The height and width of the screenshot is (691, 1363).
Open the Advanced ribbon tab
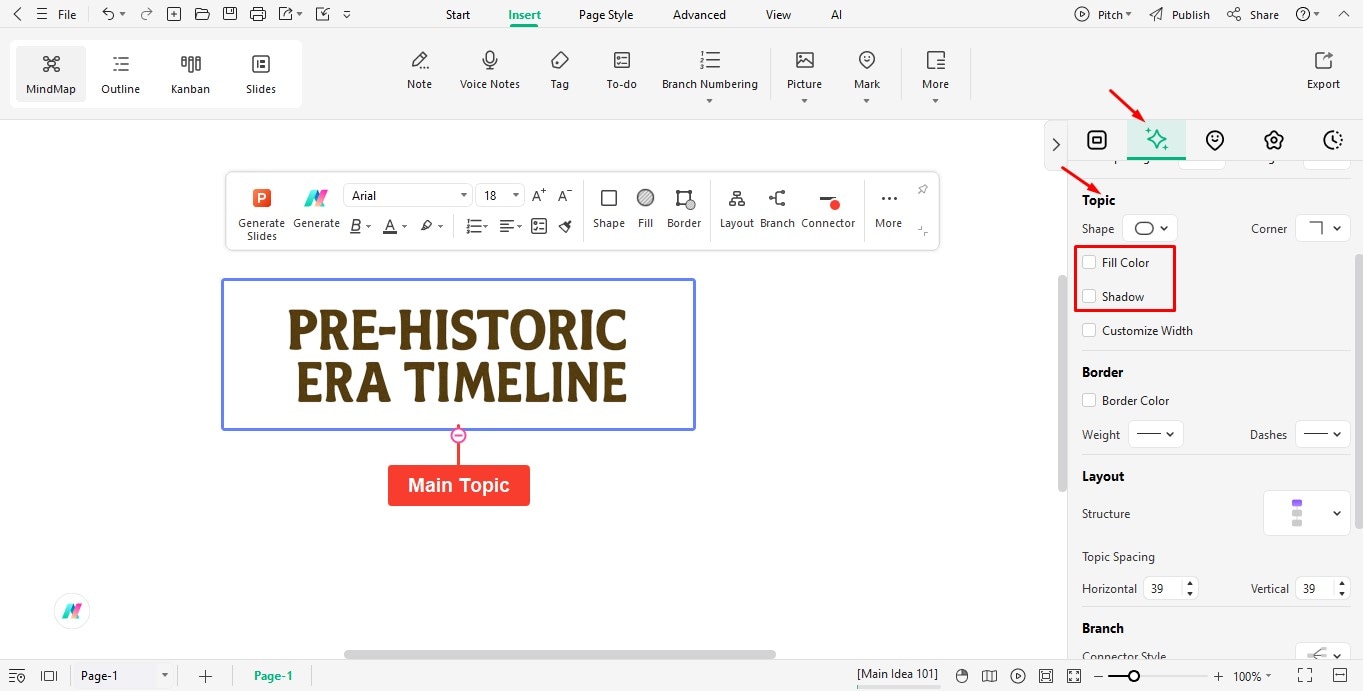[699, 14]
